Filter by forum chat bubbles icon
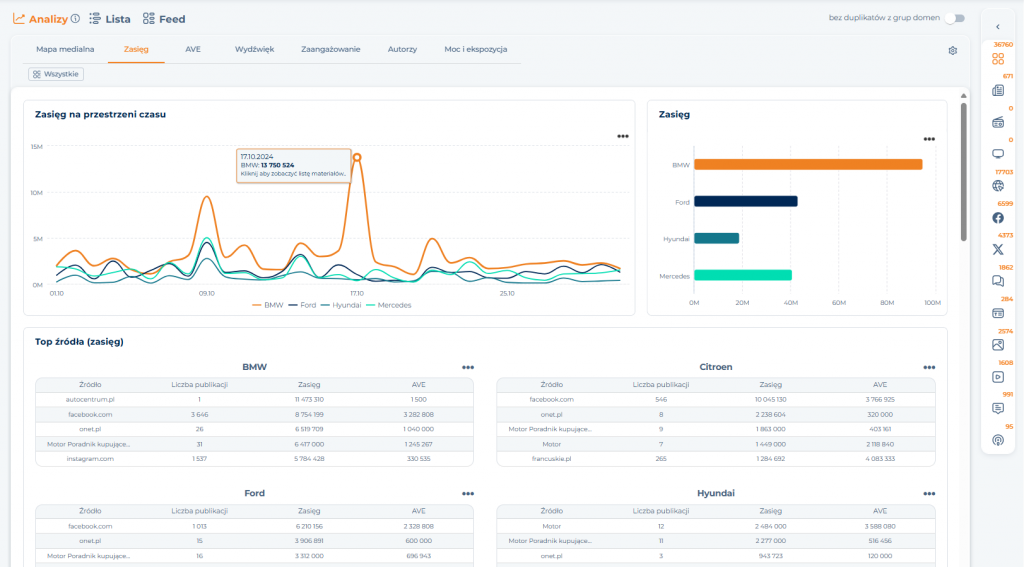 click(x=998, y=281)
